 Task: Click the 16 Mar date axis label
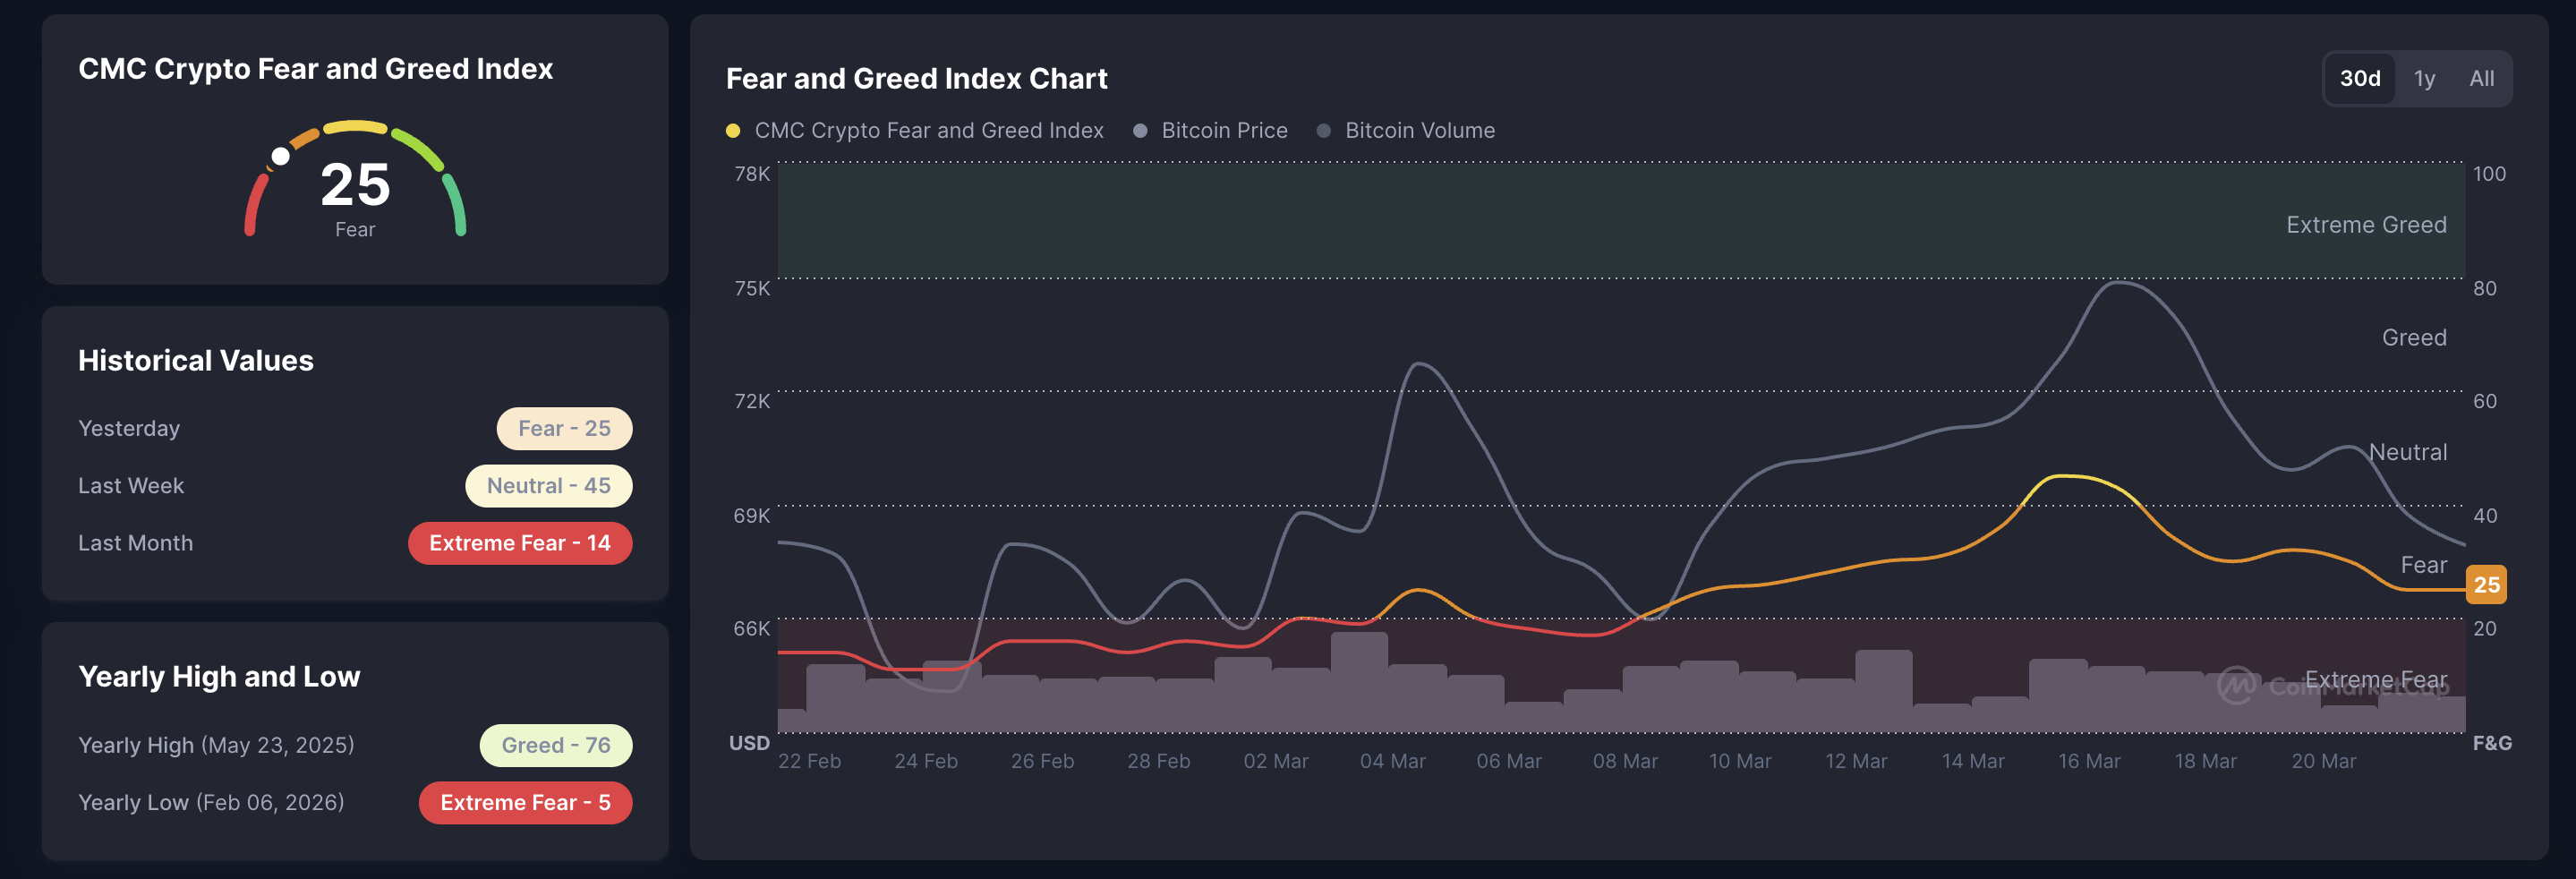click(2088, 761)
